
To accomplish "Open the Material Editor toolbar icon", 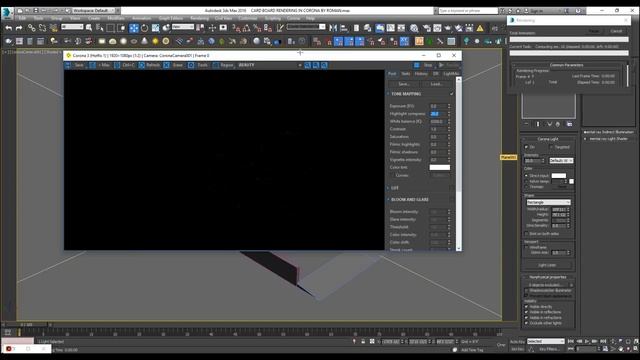I will click(x=414, y=28).
